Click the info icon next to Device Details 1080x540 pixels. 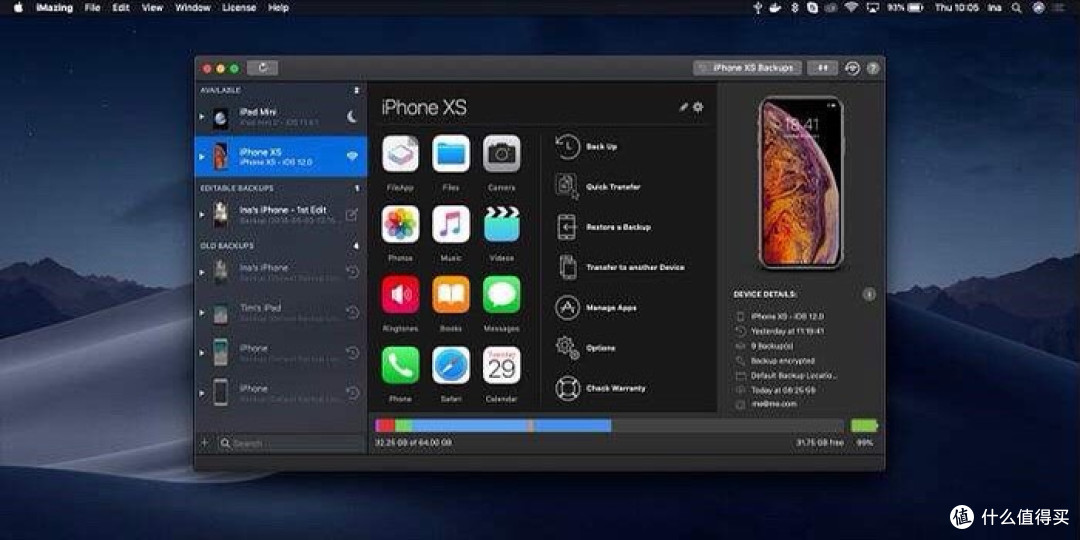[869, 294]
